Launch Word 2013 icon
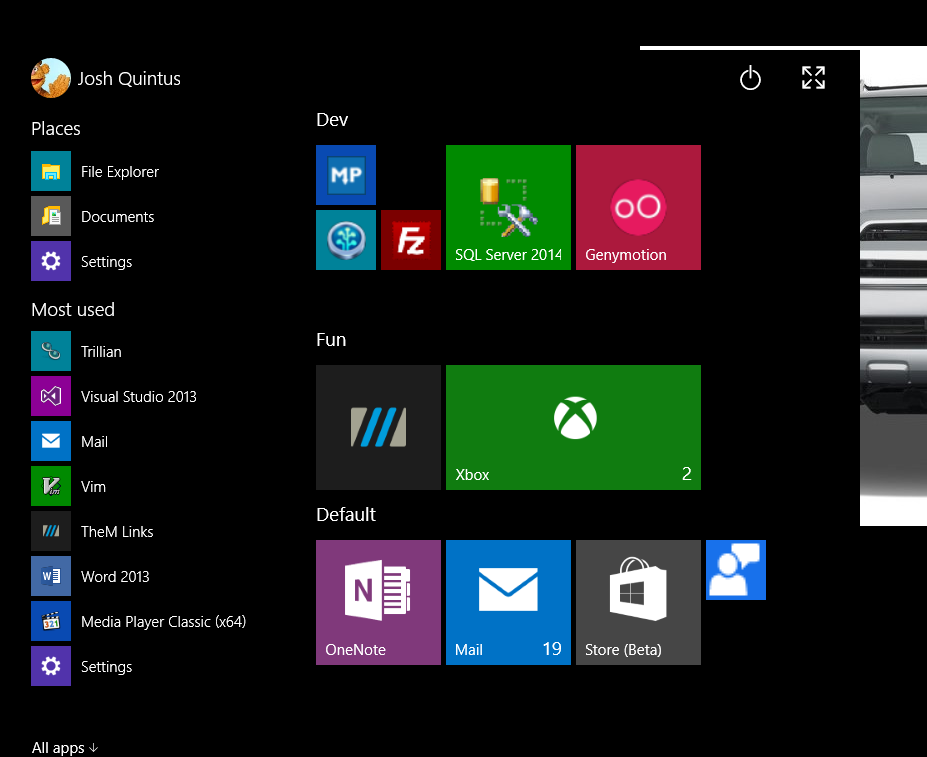 (x=51, y=576)
